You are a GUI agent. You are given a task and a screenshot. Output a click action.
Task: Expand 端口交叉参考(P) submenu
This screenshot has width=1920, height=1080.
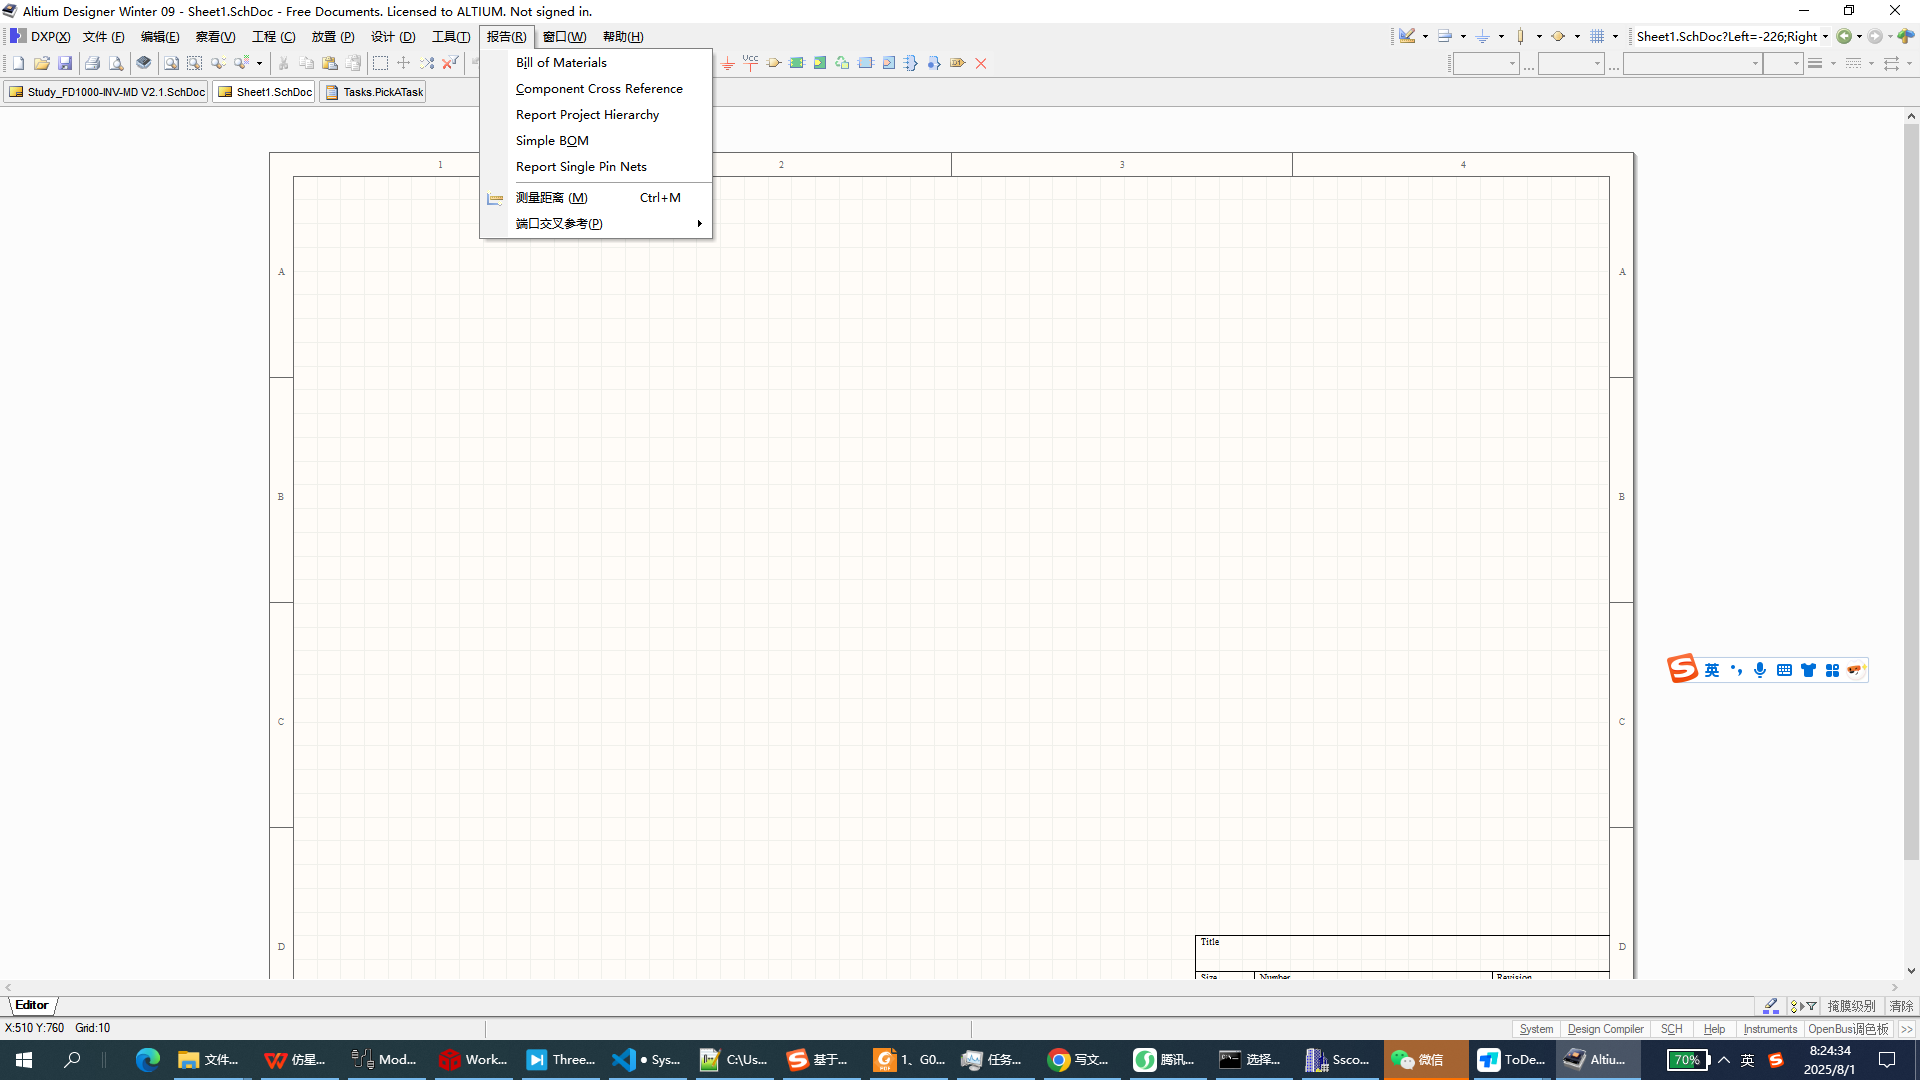[x=596, y=224]
